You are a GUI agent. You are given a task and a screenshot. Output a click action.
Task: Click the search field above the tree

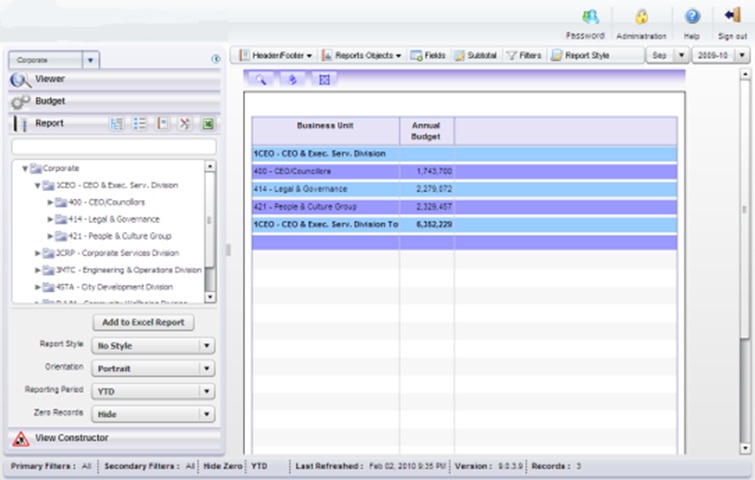[x=114, y=146]
